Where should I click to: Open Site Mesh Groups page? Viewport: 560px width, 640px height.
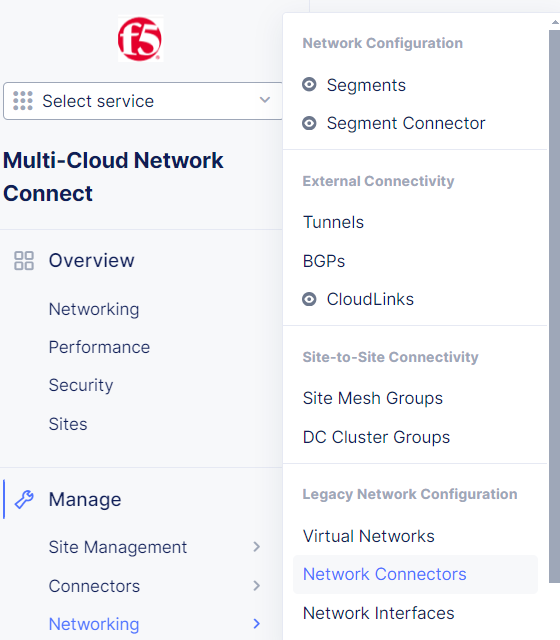tap(373, 398)
